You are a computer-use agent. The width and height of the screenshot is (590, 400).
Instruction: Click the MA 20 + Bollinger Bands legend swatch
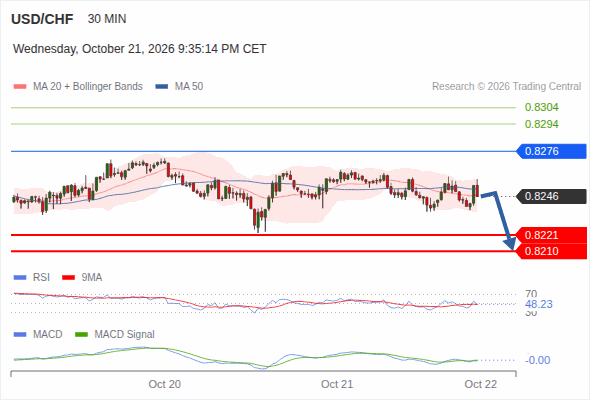pyautogui.click(x=20, y=87)
